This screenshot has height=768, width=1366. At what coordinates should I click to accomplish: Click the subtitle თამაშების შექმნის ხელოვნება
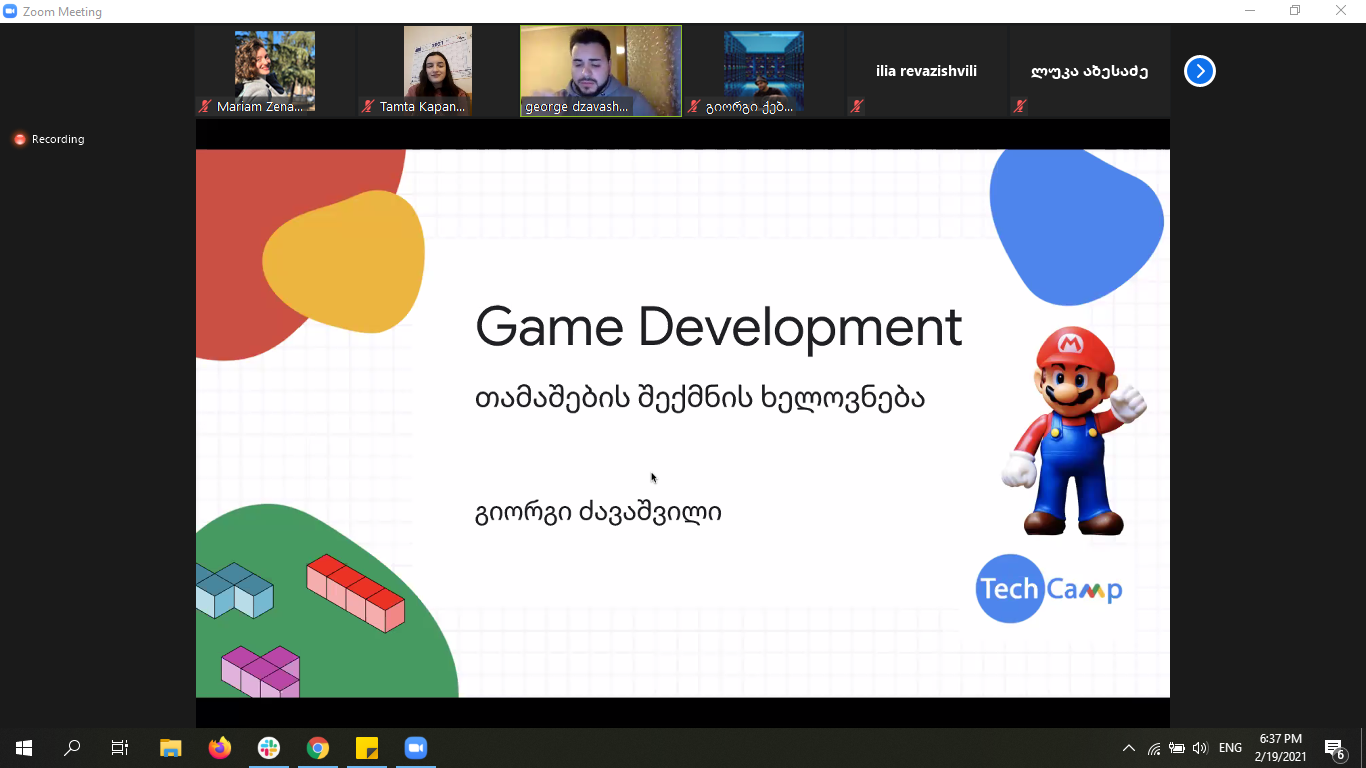(699, 398)
